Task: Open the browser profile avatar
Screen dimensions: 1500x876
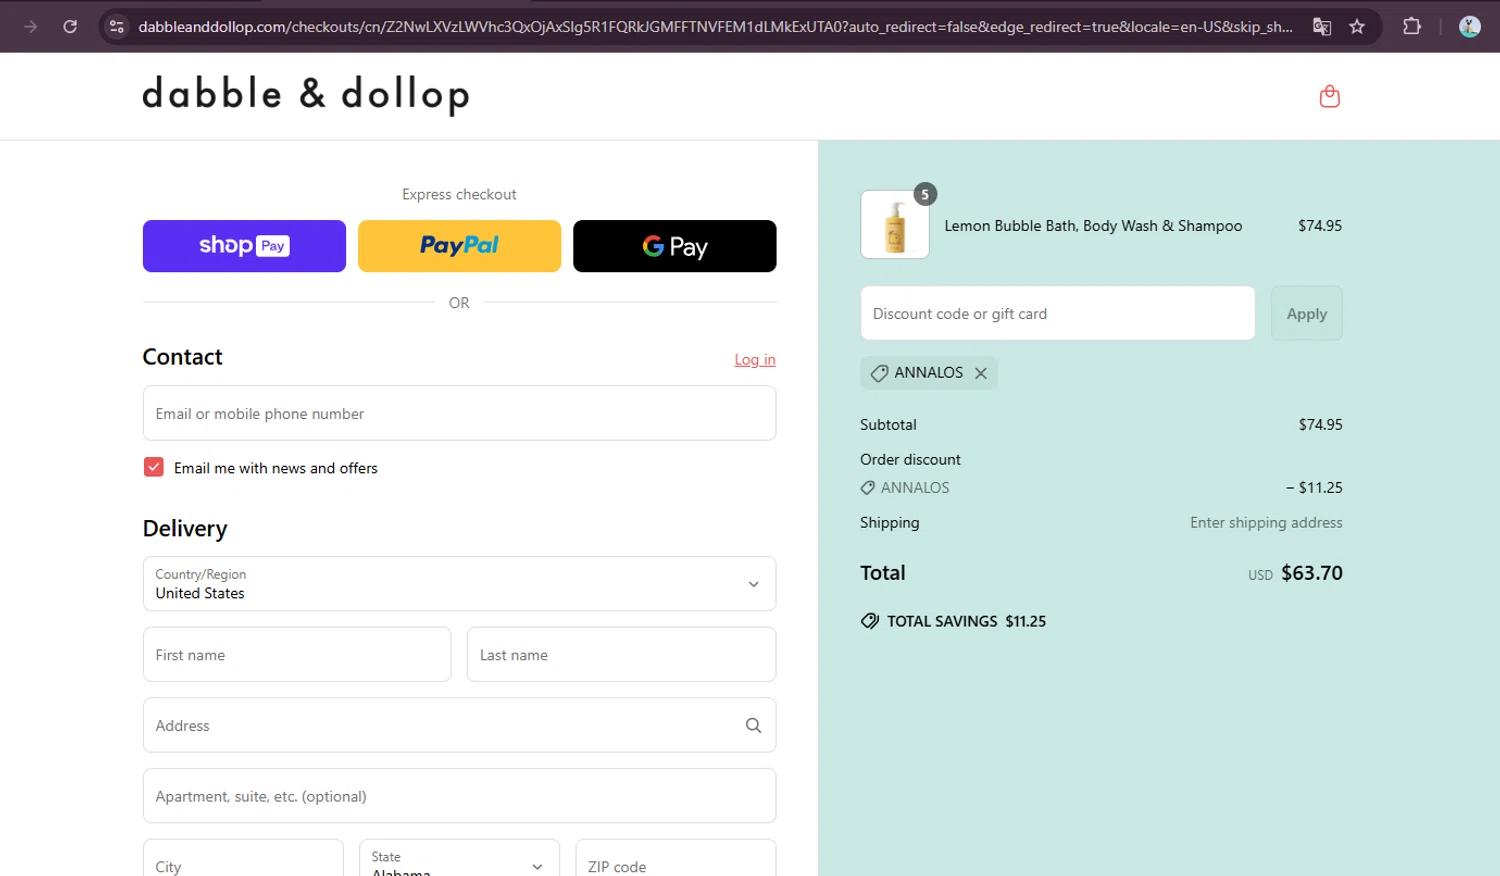Action: click(x=1469, y=27)
